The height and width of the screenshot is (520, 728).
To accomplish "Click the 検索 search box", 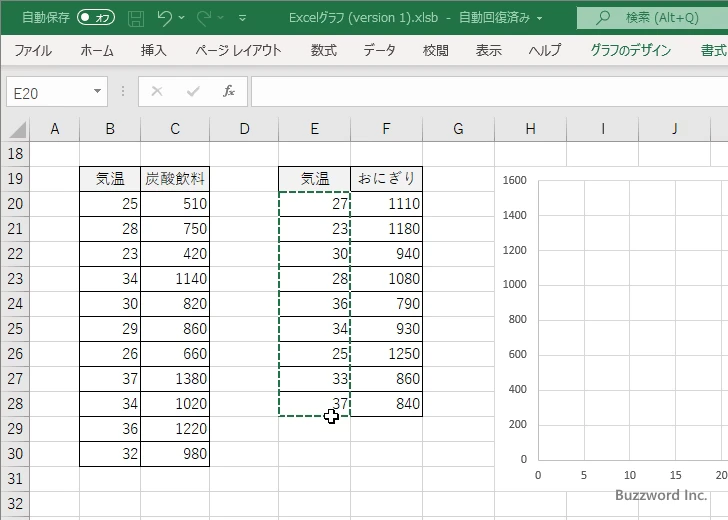I will [652, 18].
